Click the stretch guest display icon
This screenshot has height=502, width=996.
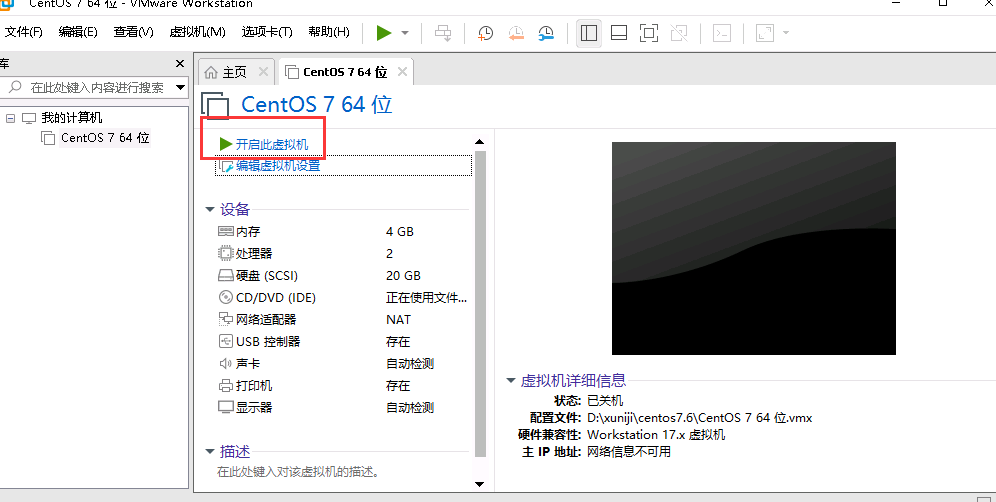(765, 33)
